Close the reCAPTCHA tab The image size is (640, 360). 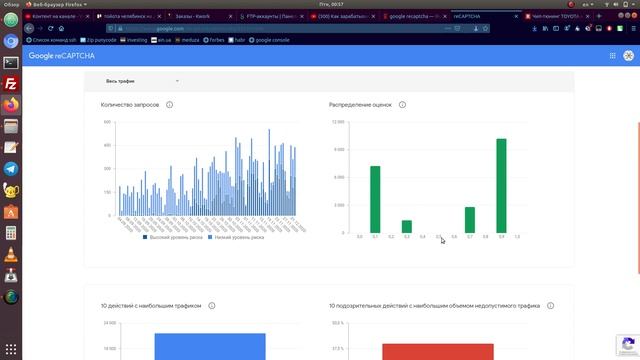tap(516, 16)
